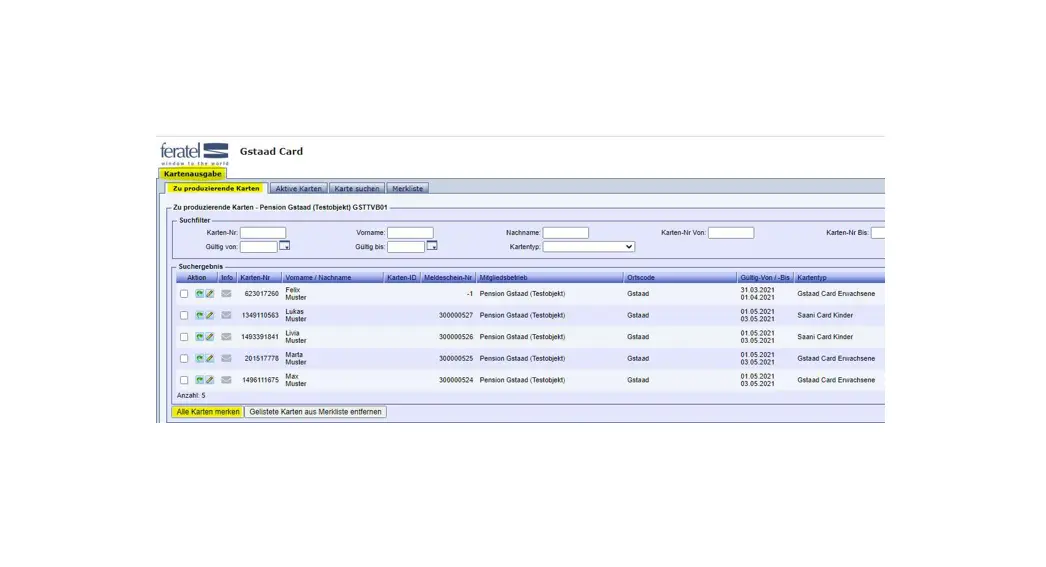
Task: Click pencil edit icon for Lukas Muster
Action: pos(209,315)
